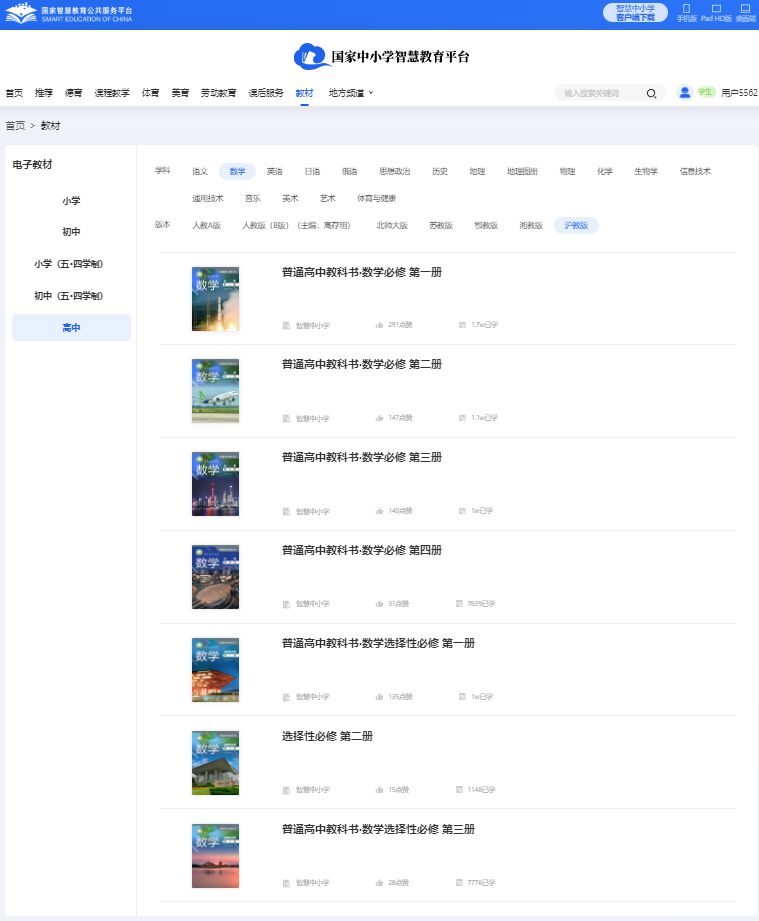Select the 北师大版 edition filter
The width and height of the screenshot is (759, 921).
[x=392, y=226]
